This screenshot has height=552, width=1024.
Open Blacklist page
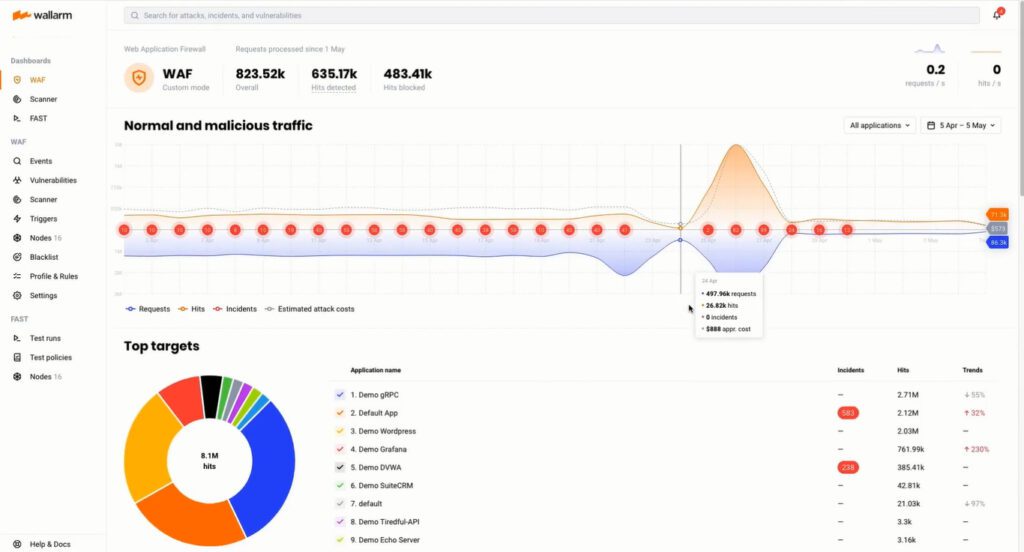pyautogui.click(x=44, y=257)
